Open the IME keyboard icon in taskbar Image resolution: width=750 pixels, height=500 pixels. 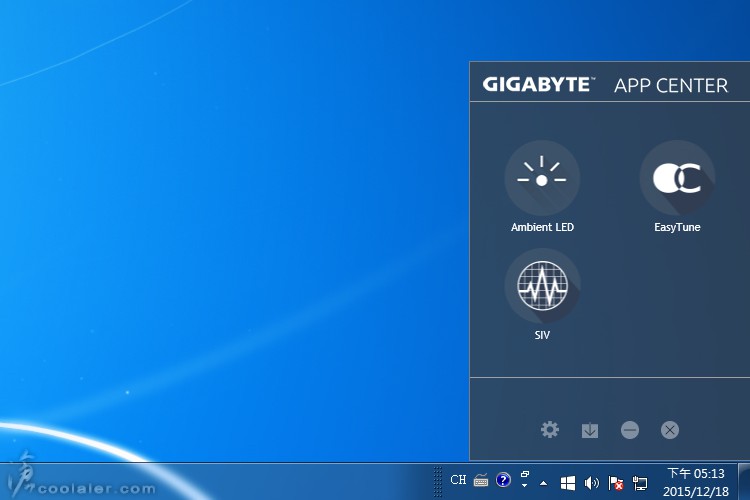481,480
